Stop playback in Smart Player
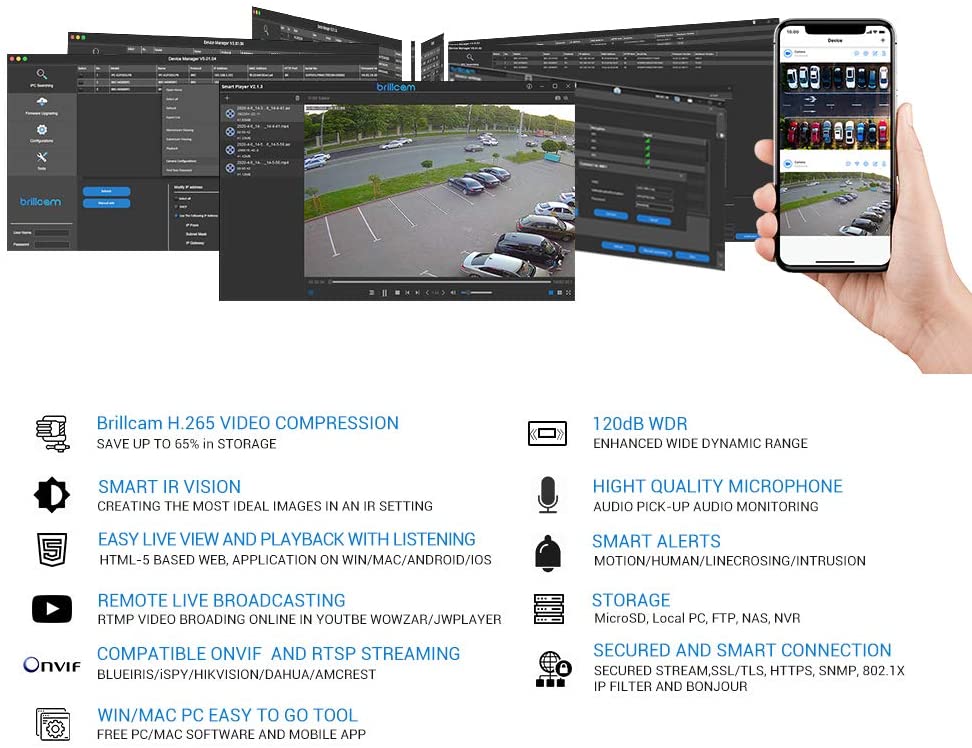972x748 pixels. (397, 293)
